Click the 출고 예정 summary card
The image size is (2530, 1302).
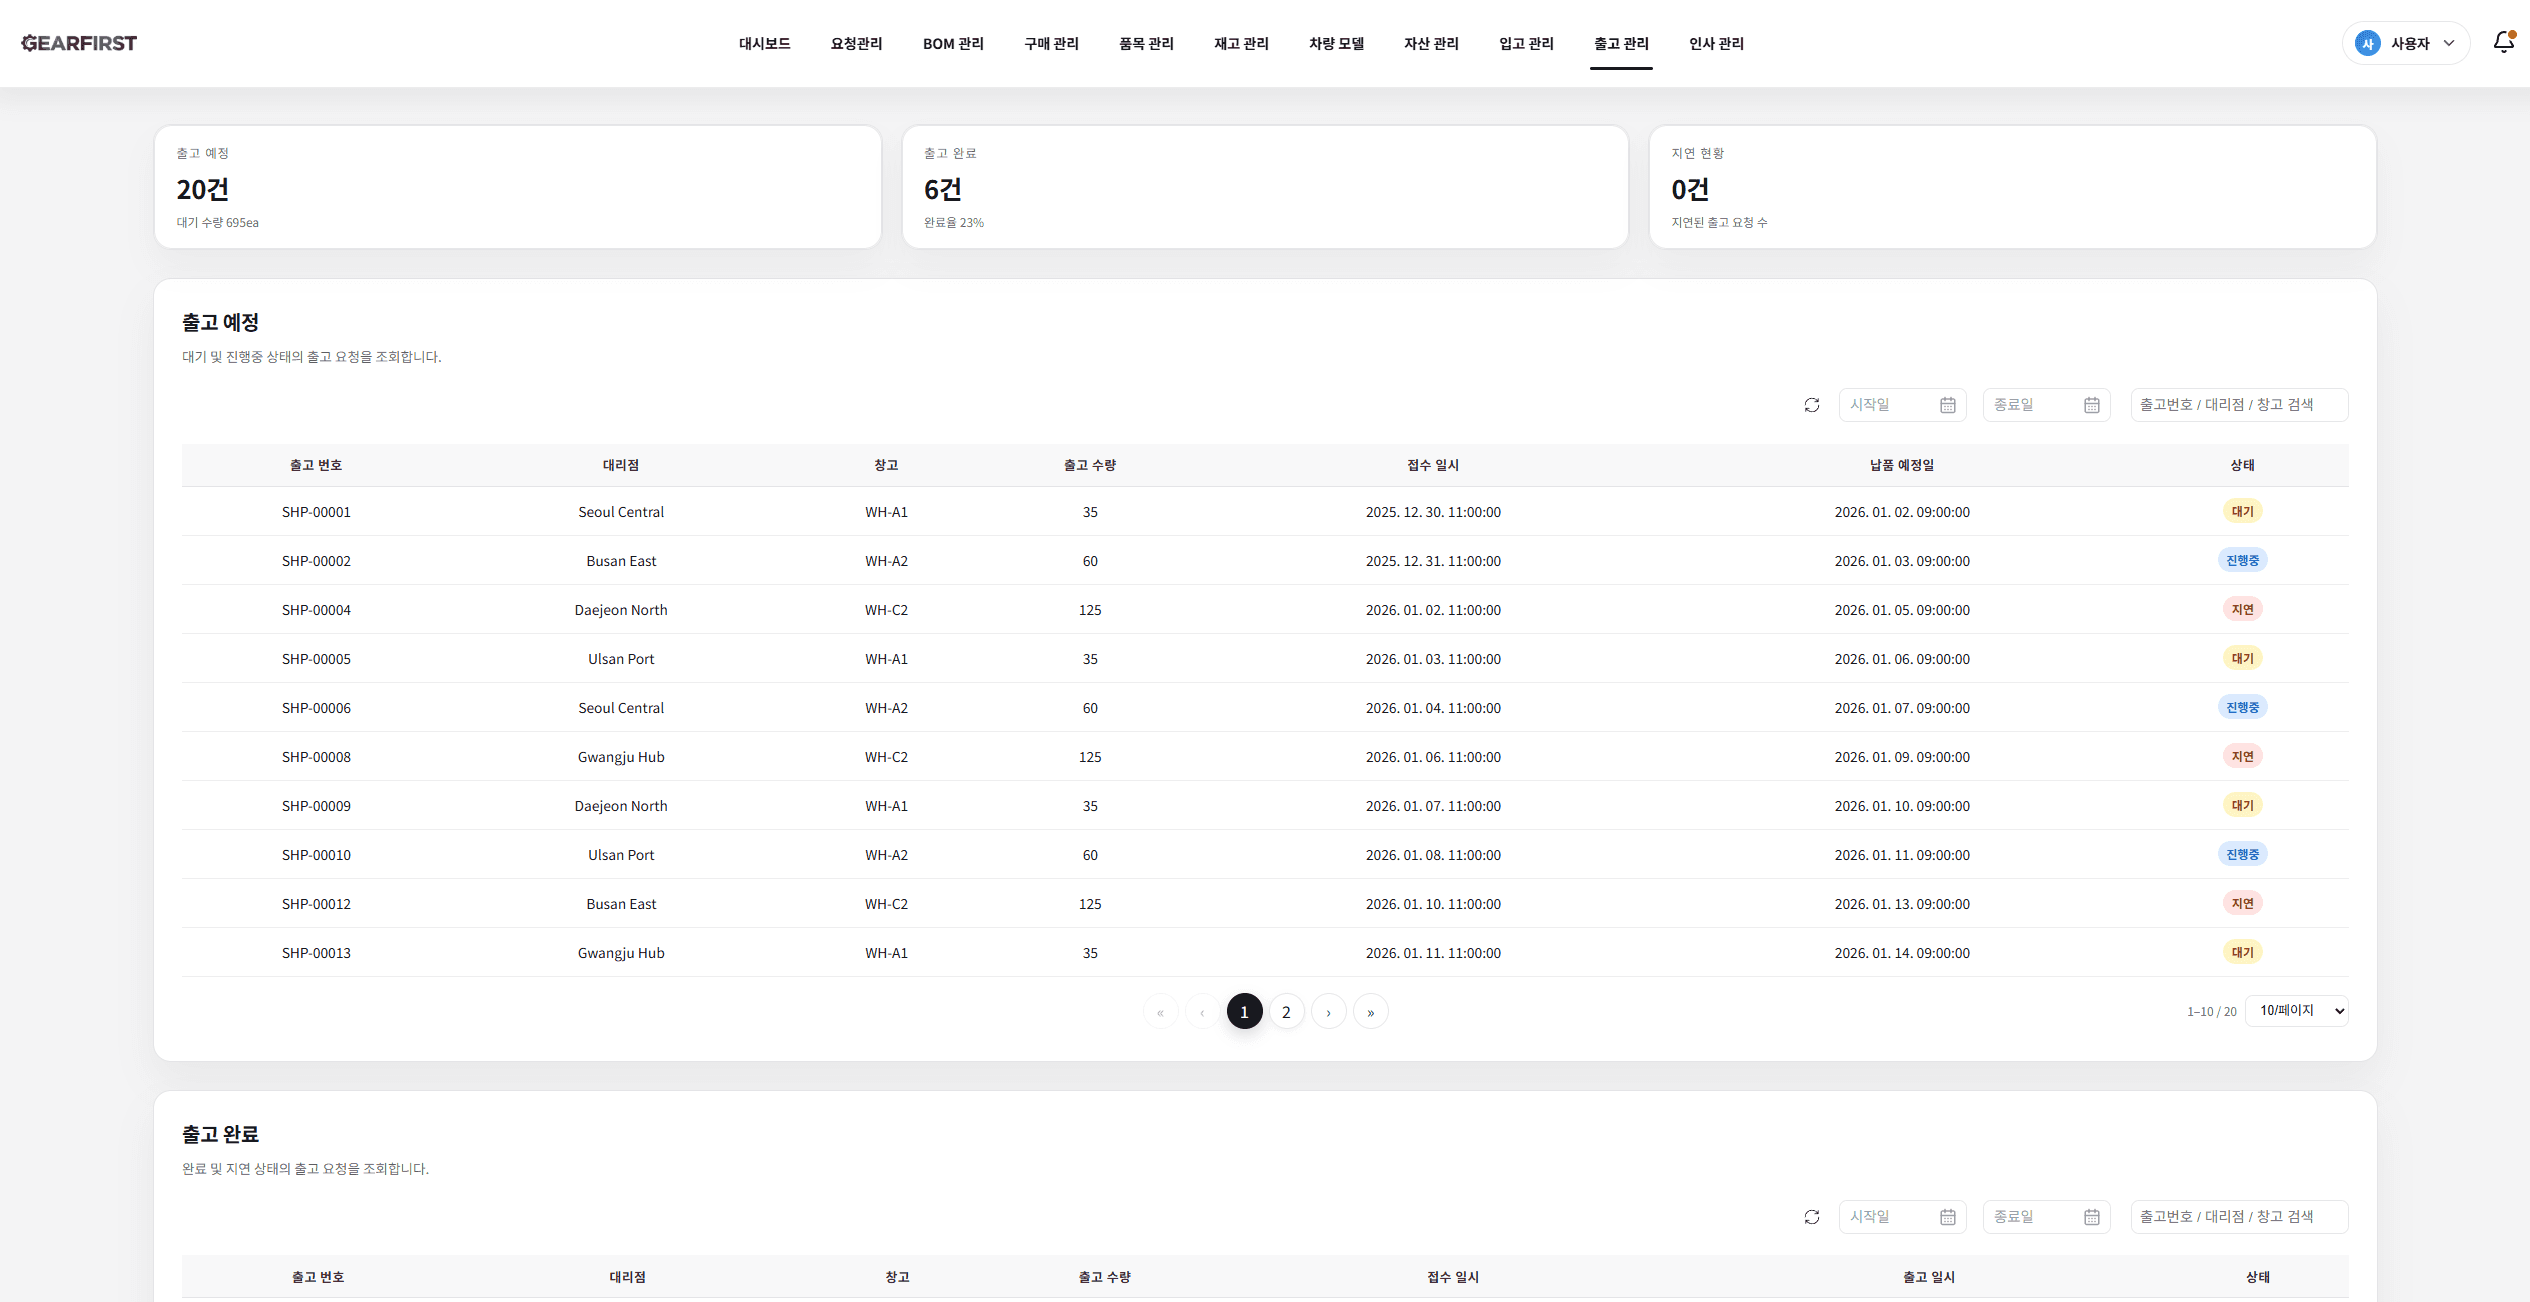click(517, 187)
